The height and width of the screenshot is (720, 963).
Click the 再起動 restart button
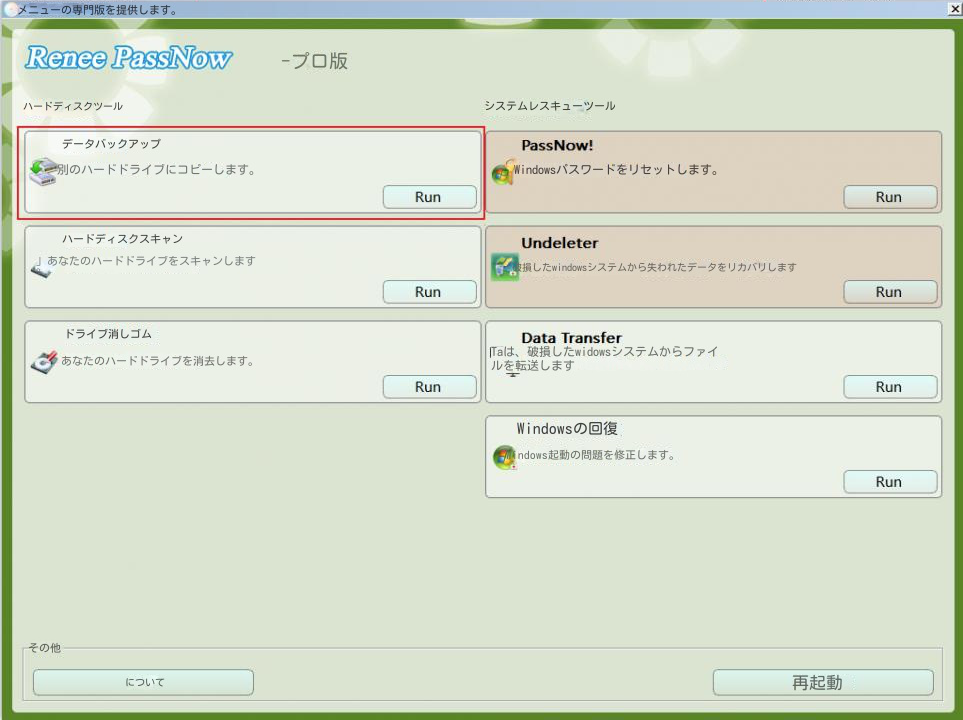pyautogui.click(x=822, y=681)
